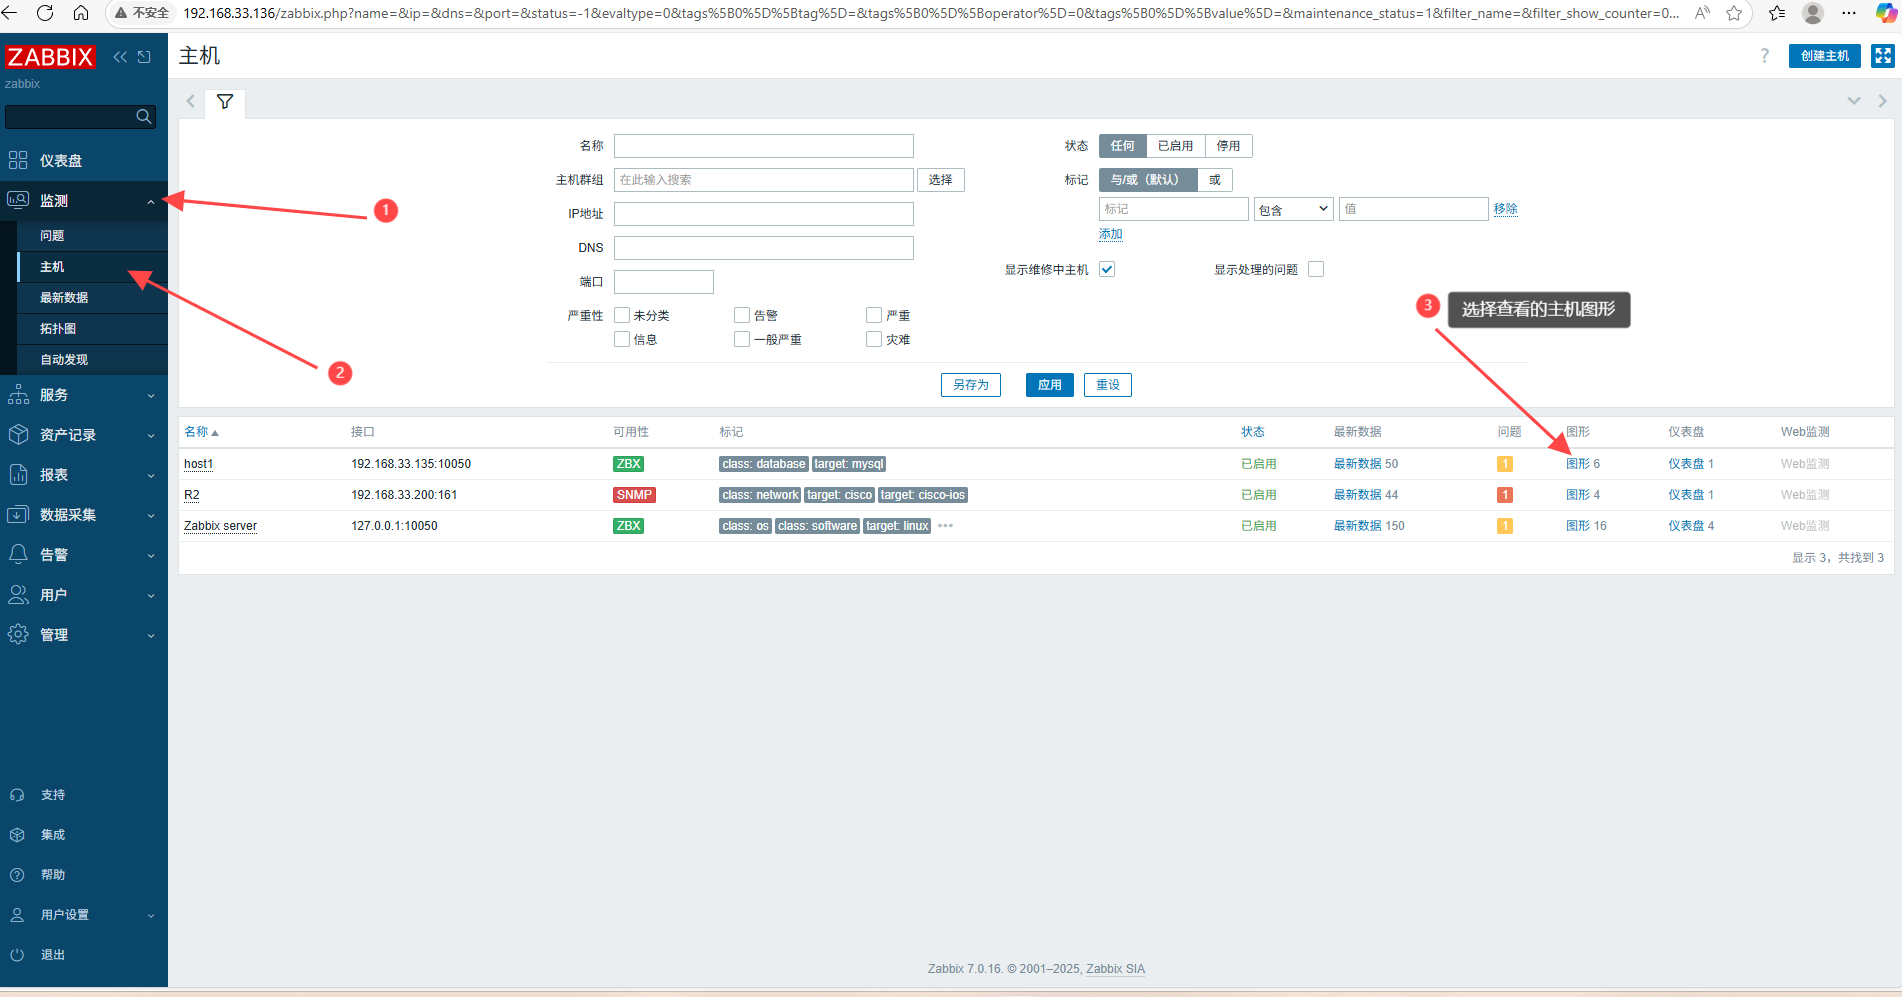Click the help question mark icon
This screenshot has width=1902, height=997.
tap(1764, 56)
